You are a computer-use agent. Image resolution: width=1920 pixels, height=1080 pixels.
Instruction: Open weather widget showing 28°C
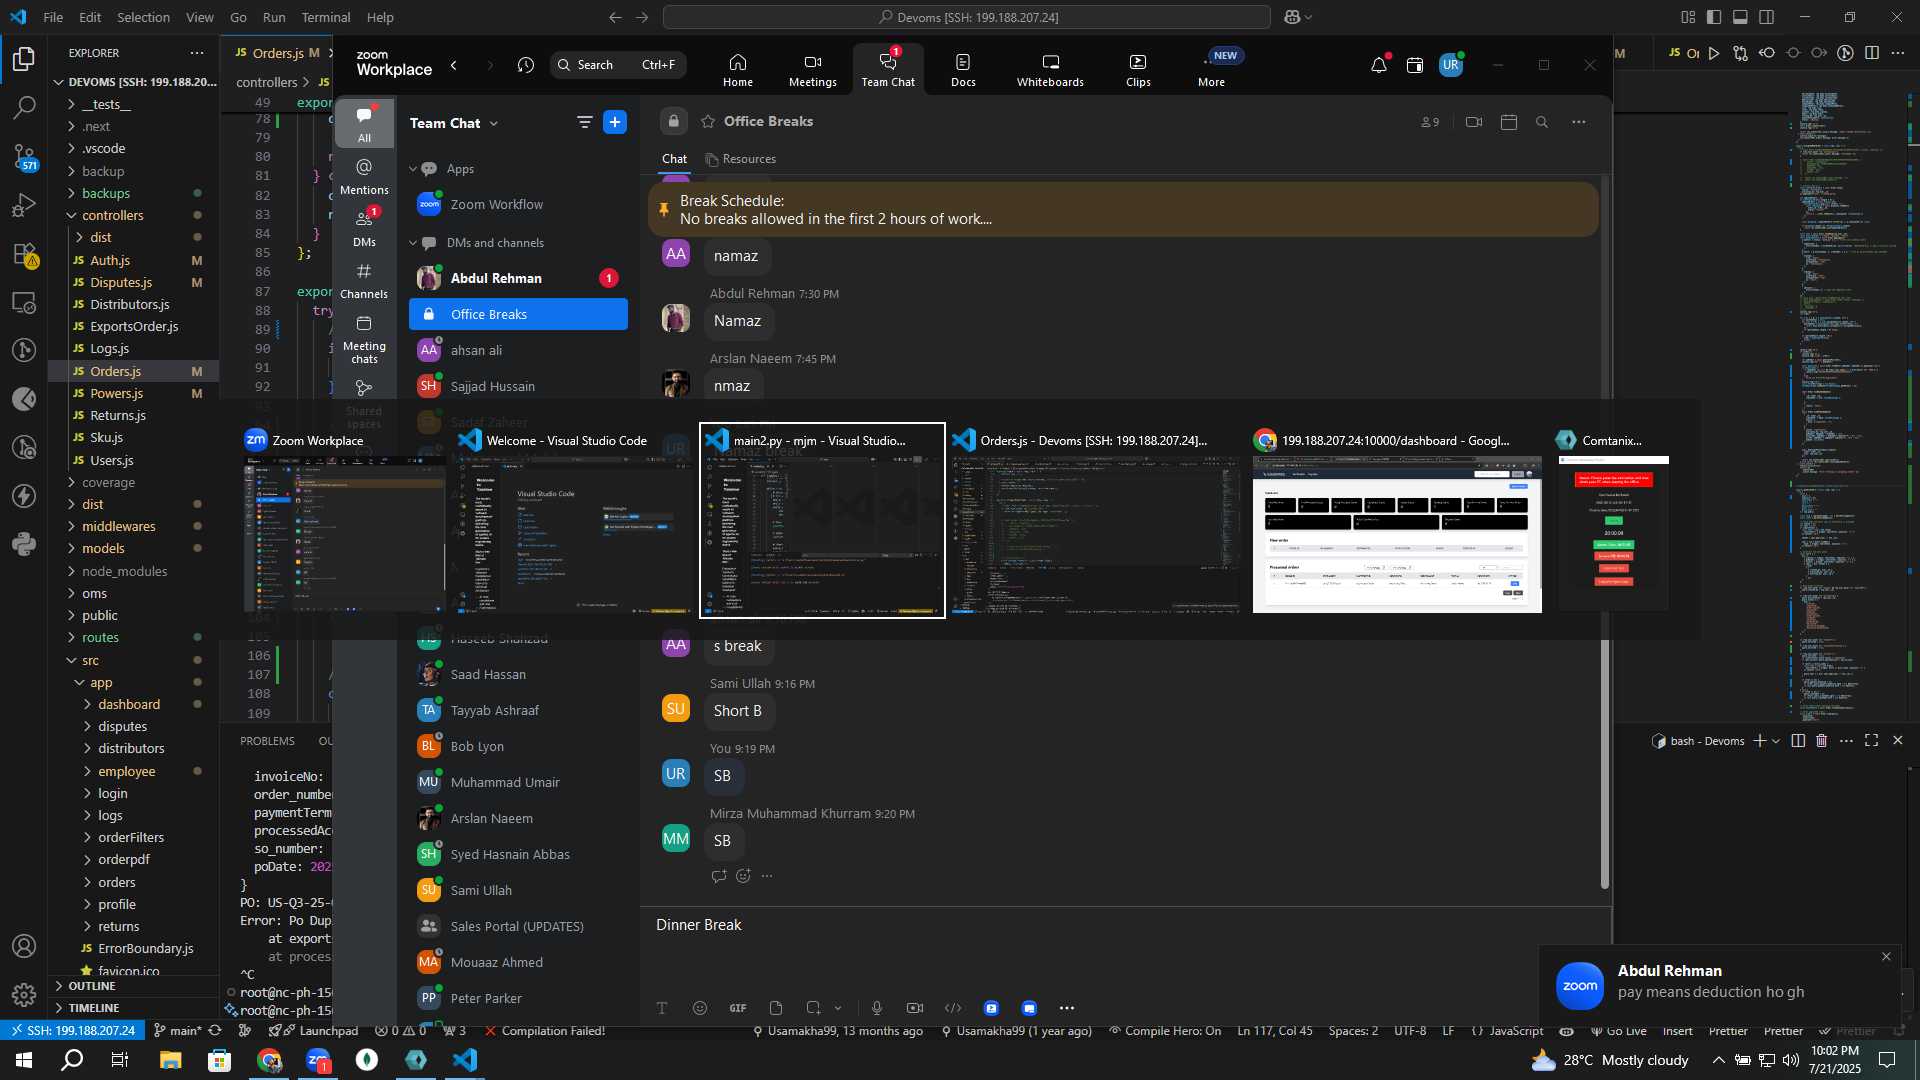pos(1611,1060)
